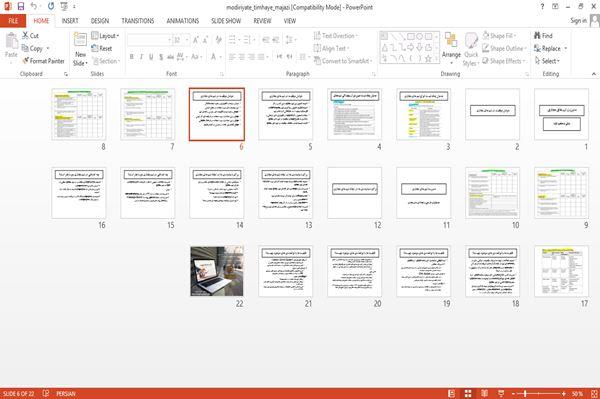600x399 pixels.
Task: Open the Select dropdown in Editing
Action: coord(547,61)
